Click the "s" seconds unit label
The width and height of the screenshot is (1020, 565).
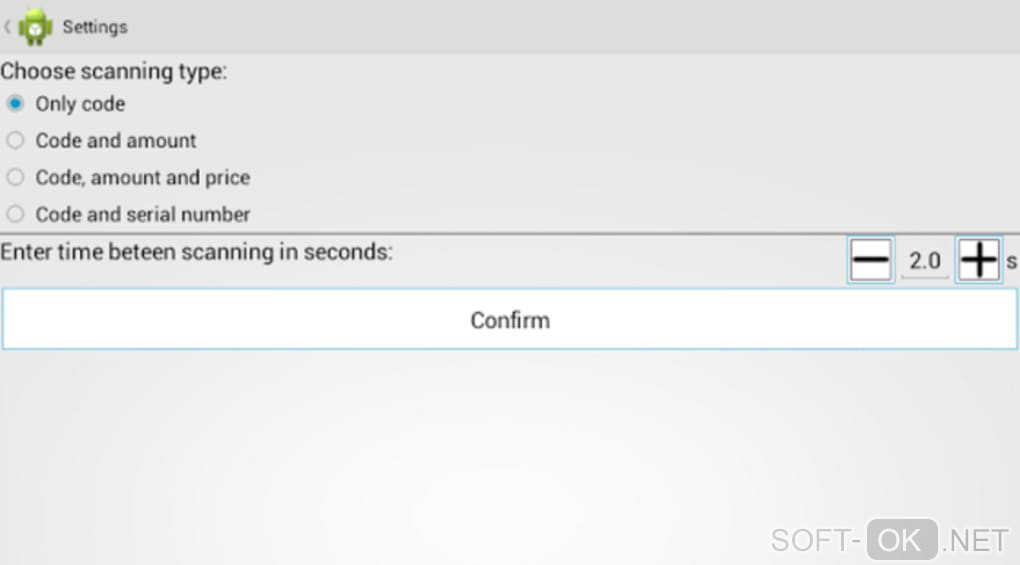tap(1012, 262)
